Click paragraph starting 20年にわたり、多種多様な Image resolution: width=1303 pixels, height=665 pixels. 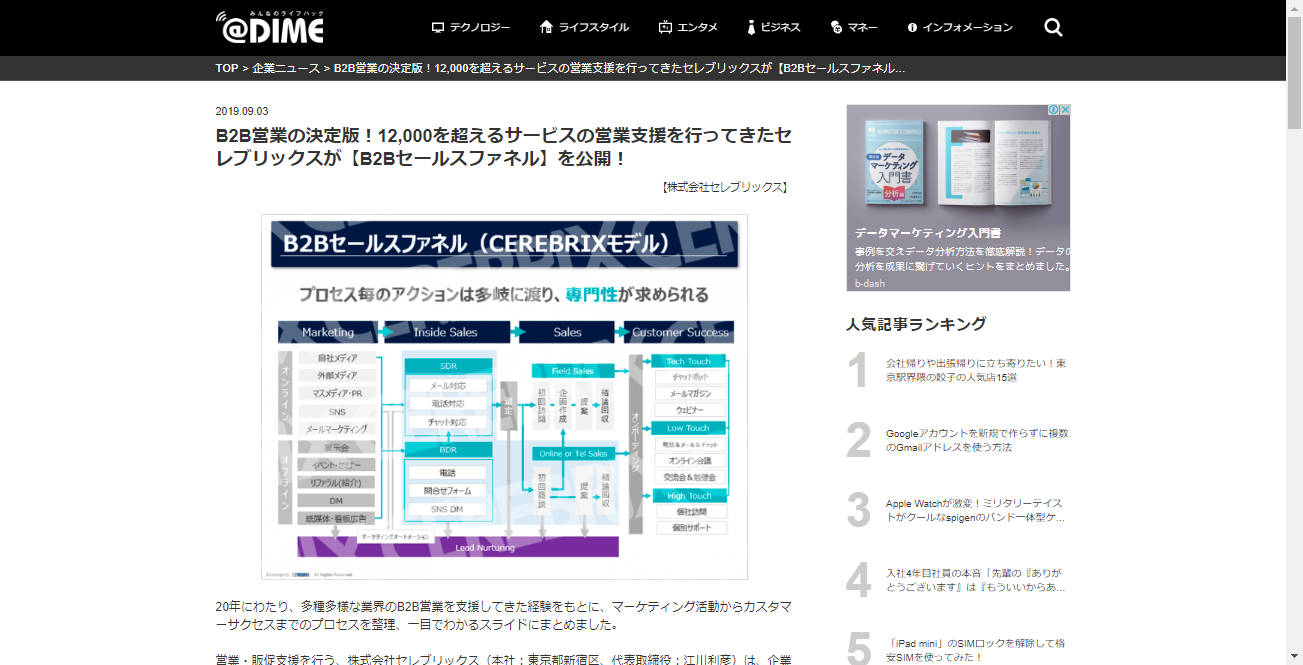pyautogui.click(x=504, y=615)
